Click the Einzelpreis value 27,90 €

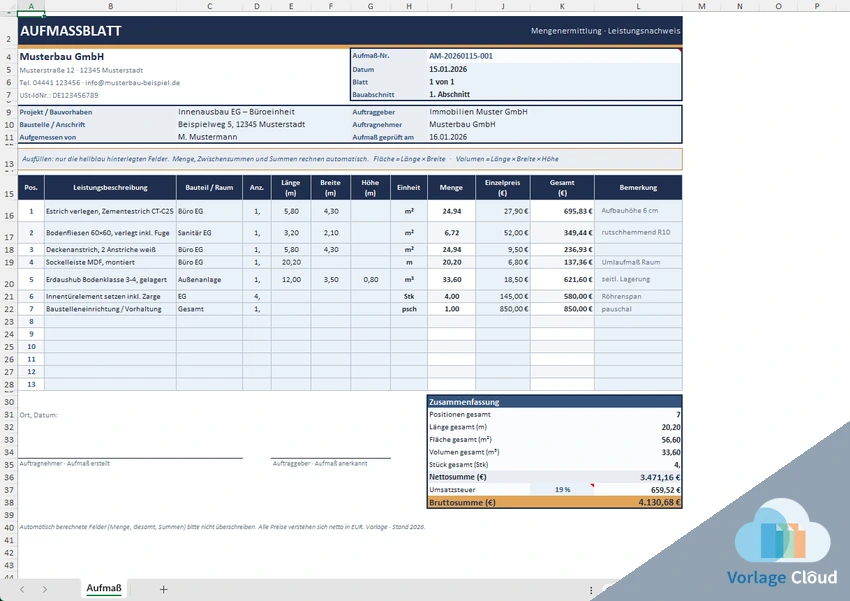point(503,211)
